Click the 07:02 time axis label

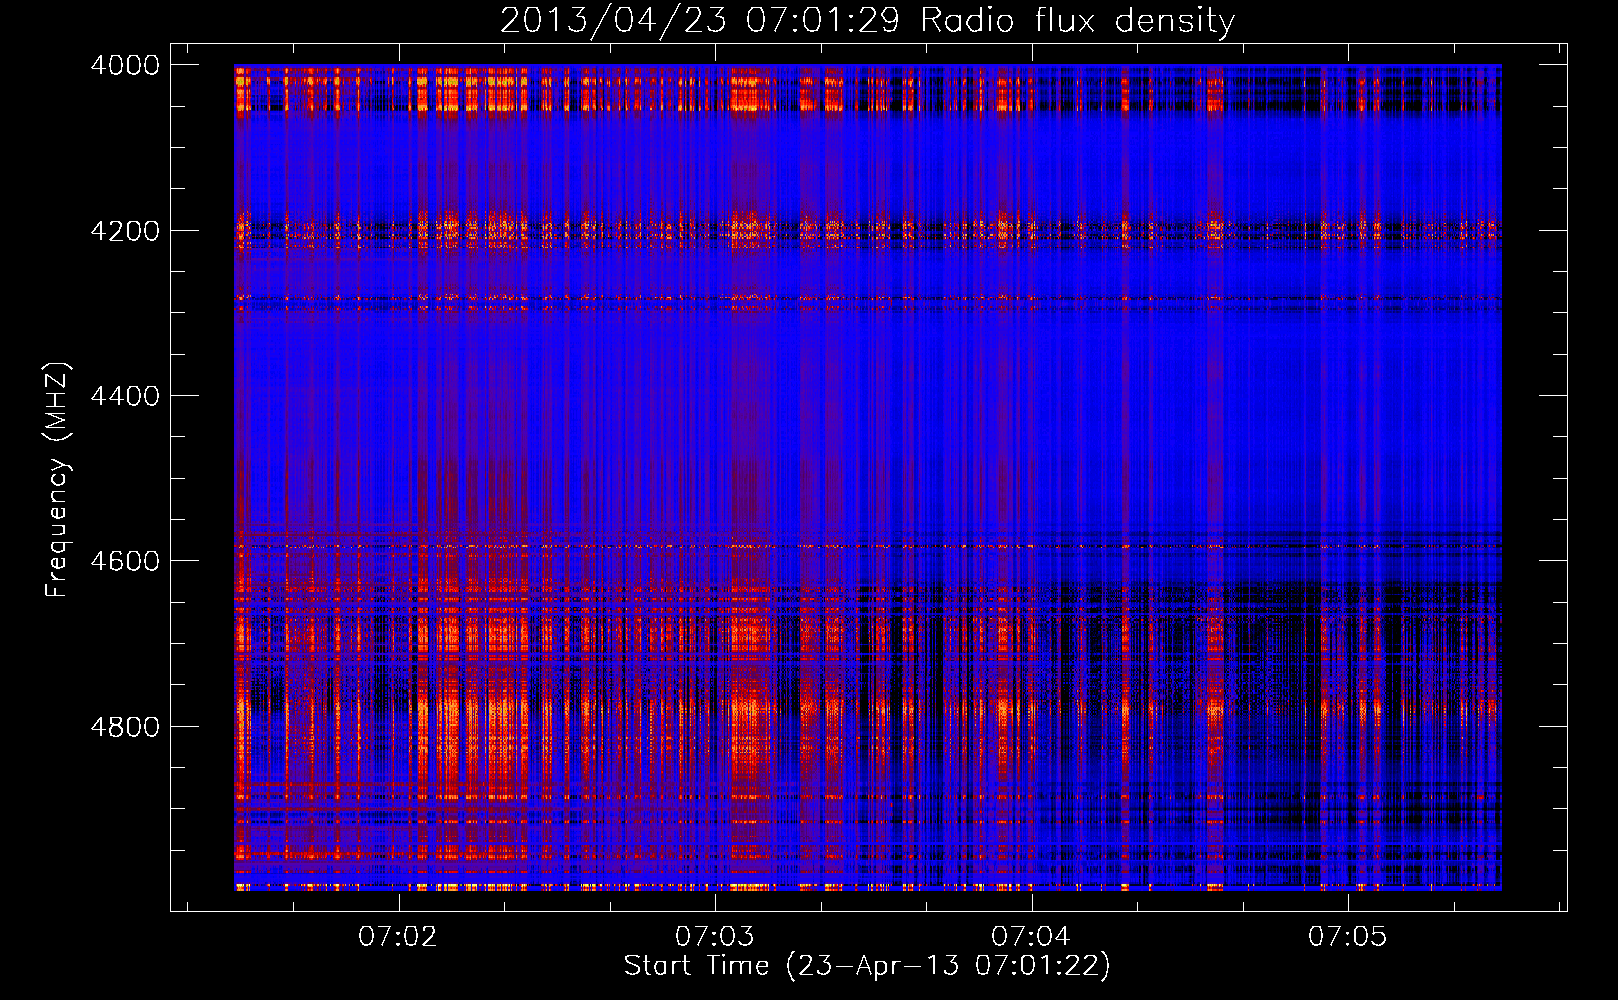398,937
